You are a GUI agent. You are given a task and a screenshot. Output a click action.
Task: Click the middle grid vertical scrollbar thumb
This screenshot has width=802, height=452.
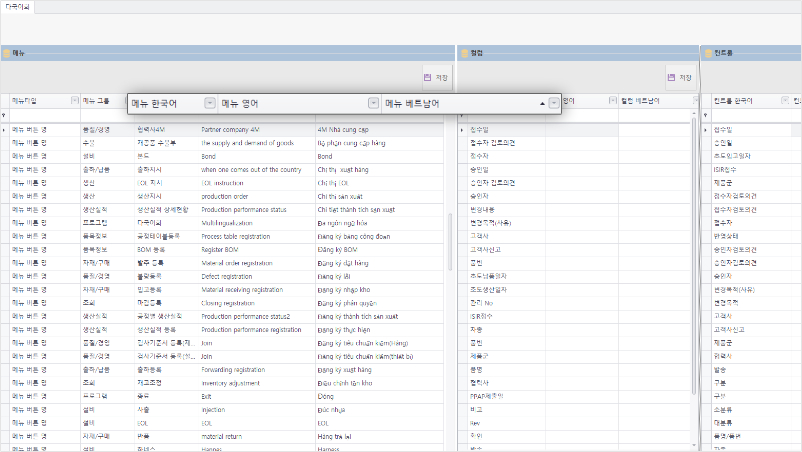point(694,256)
